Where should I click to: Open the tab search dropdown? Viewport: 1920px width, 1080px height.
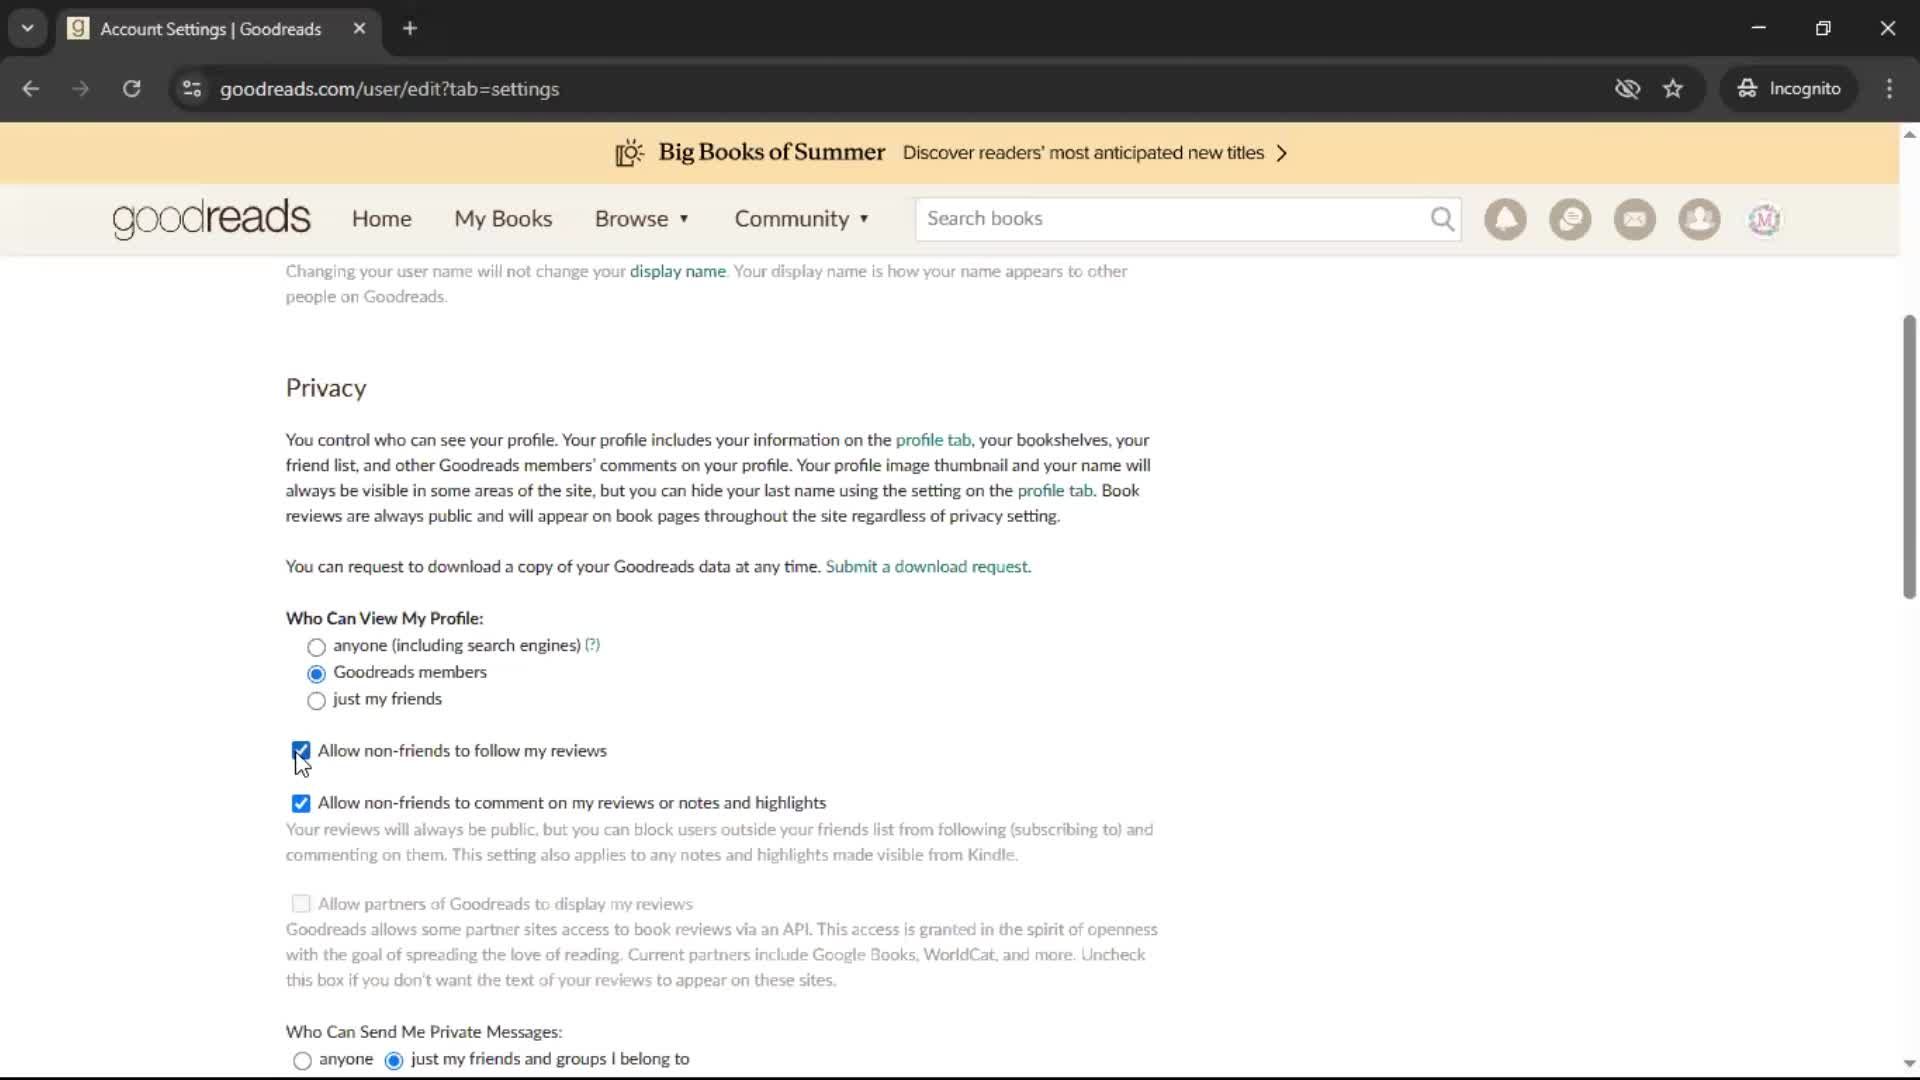[x=28, y=29]
